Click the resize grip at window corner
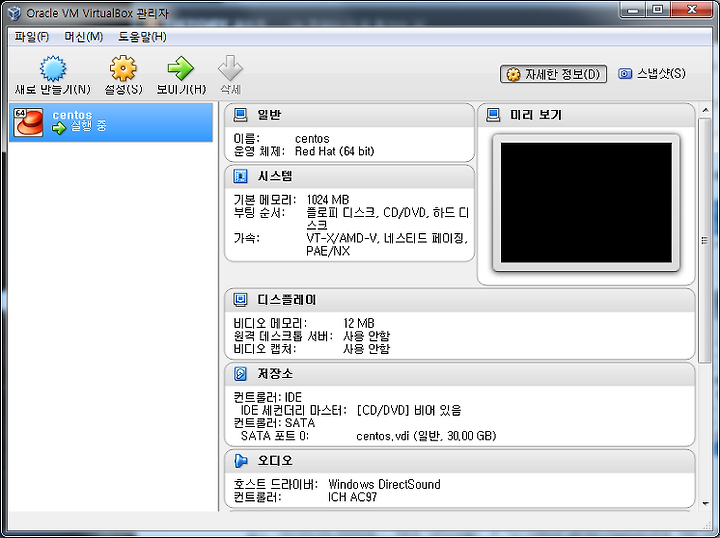 pyautogui.click(x=707, y=525)
